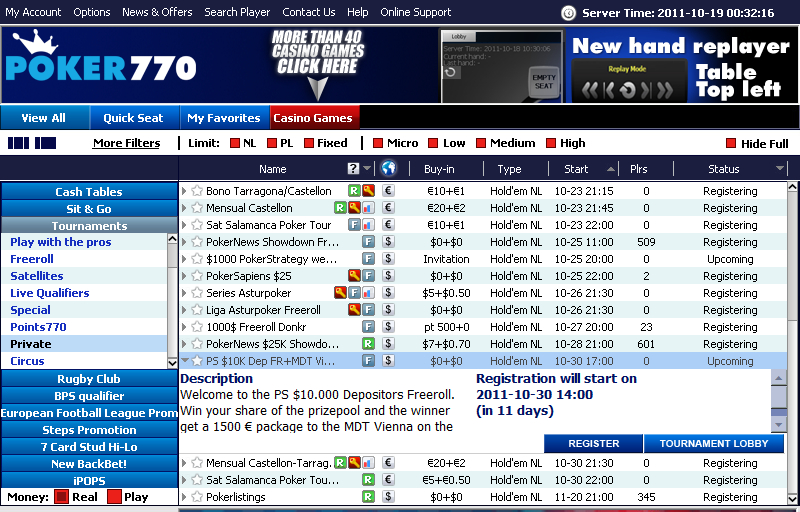Click star for Sat Salamanca Poker Tour 10-23
Screen dimensions: 800x512
[197, 225]
